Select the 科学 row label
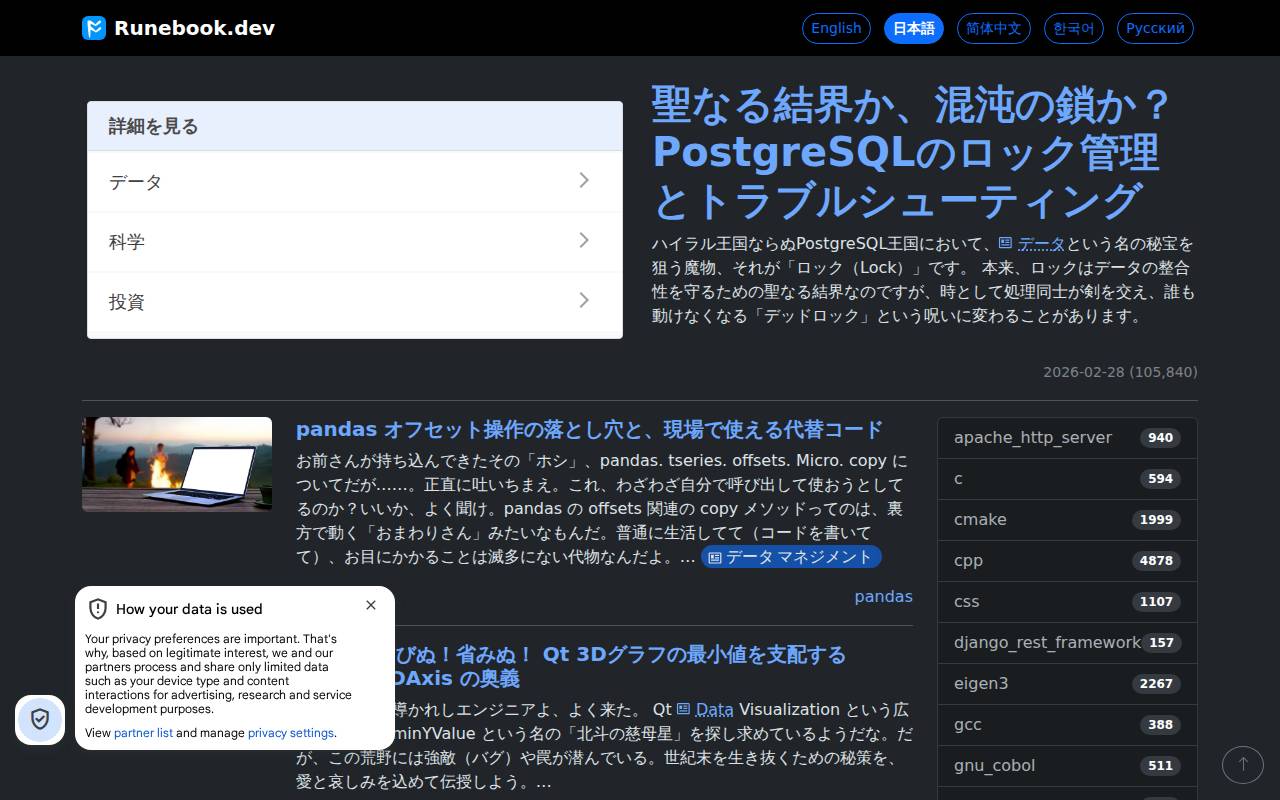 pos(127,242)
